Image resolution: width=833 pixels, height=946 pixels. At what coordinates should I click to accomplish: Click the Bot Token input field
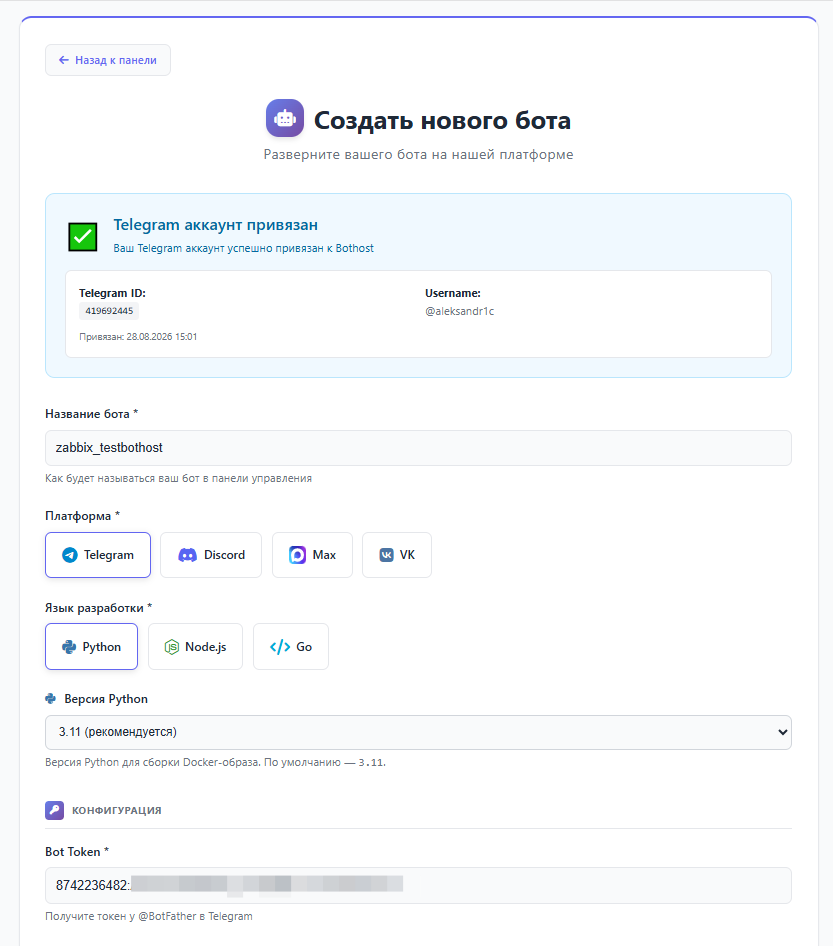click(418, 886)
